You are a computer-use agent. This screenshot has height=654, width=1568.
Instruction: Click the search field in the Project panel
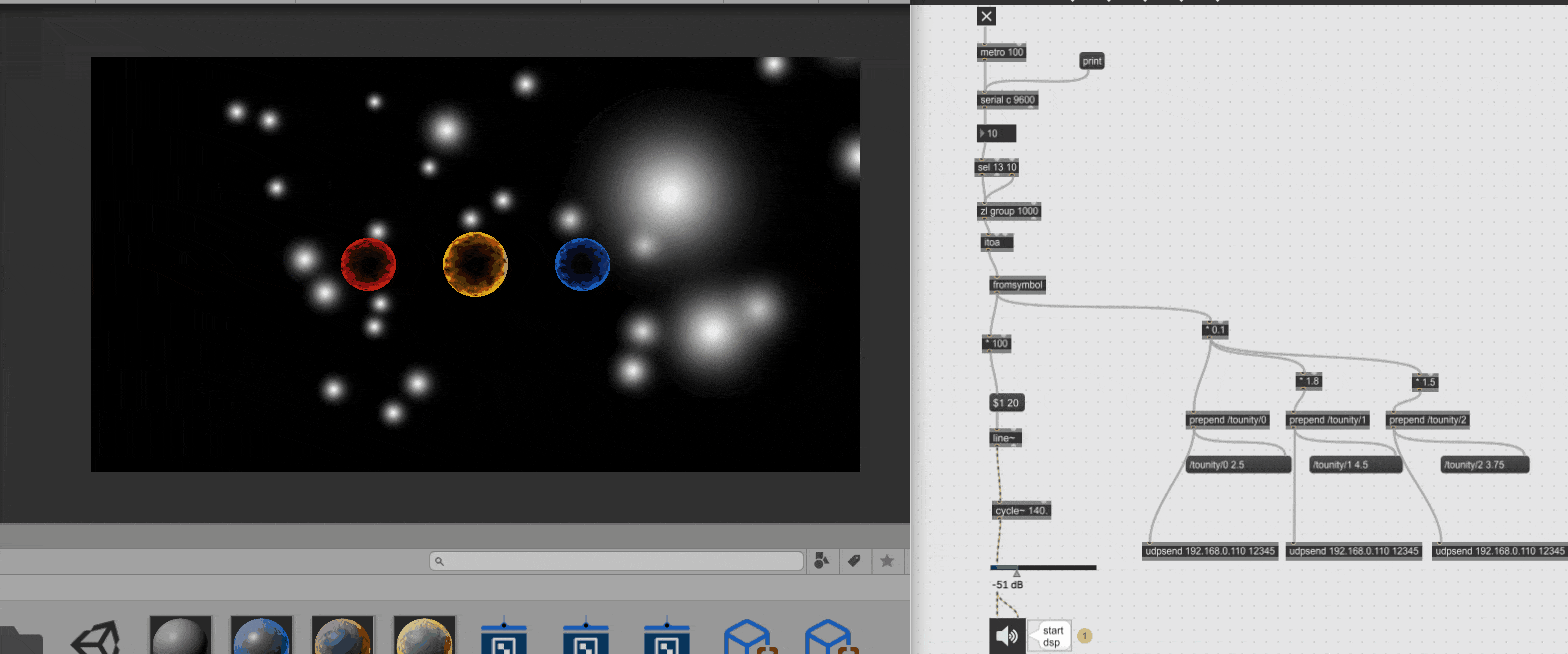617,562
